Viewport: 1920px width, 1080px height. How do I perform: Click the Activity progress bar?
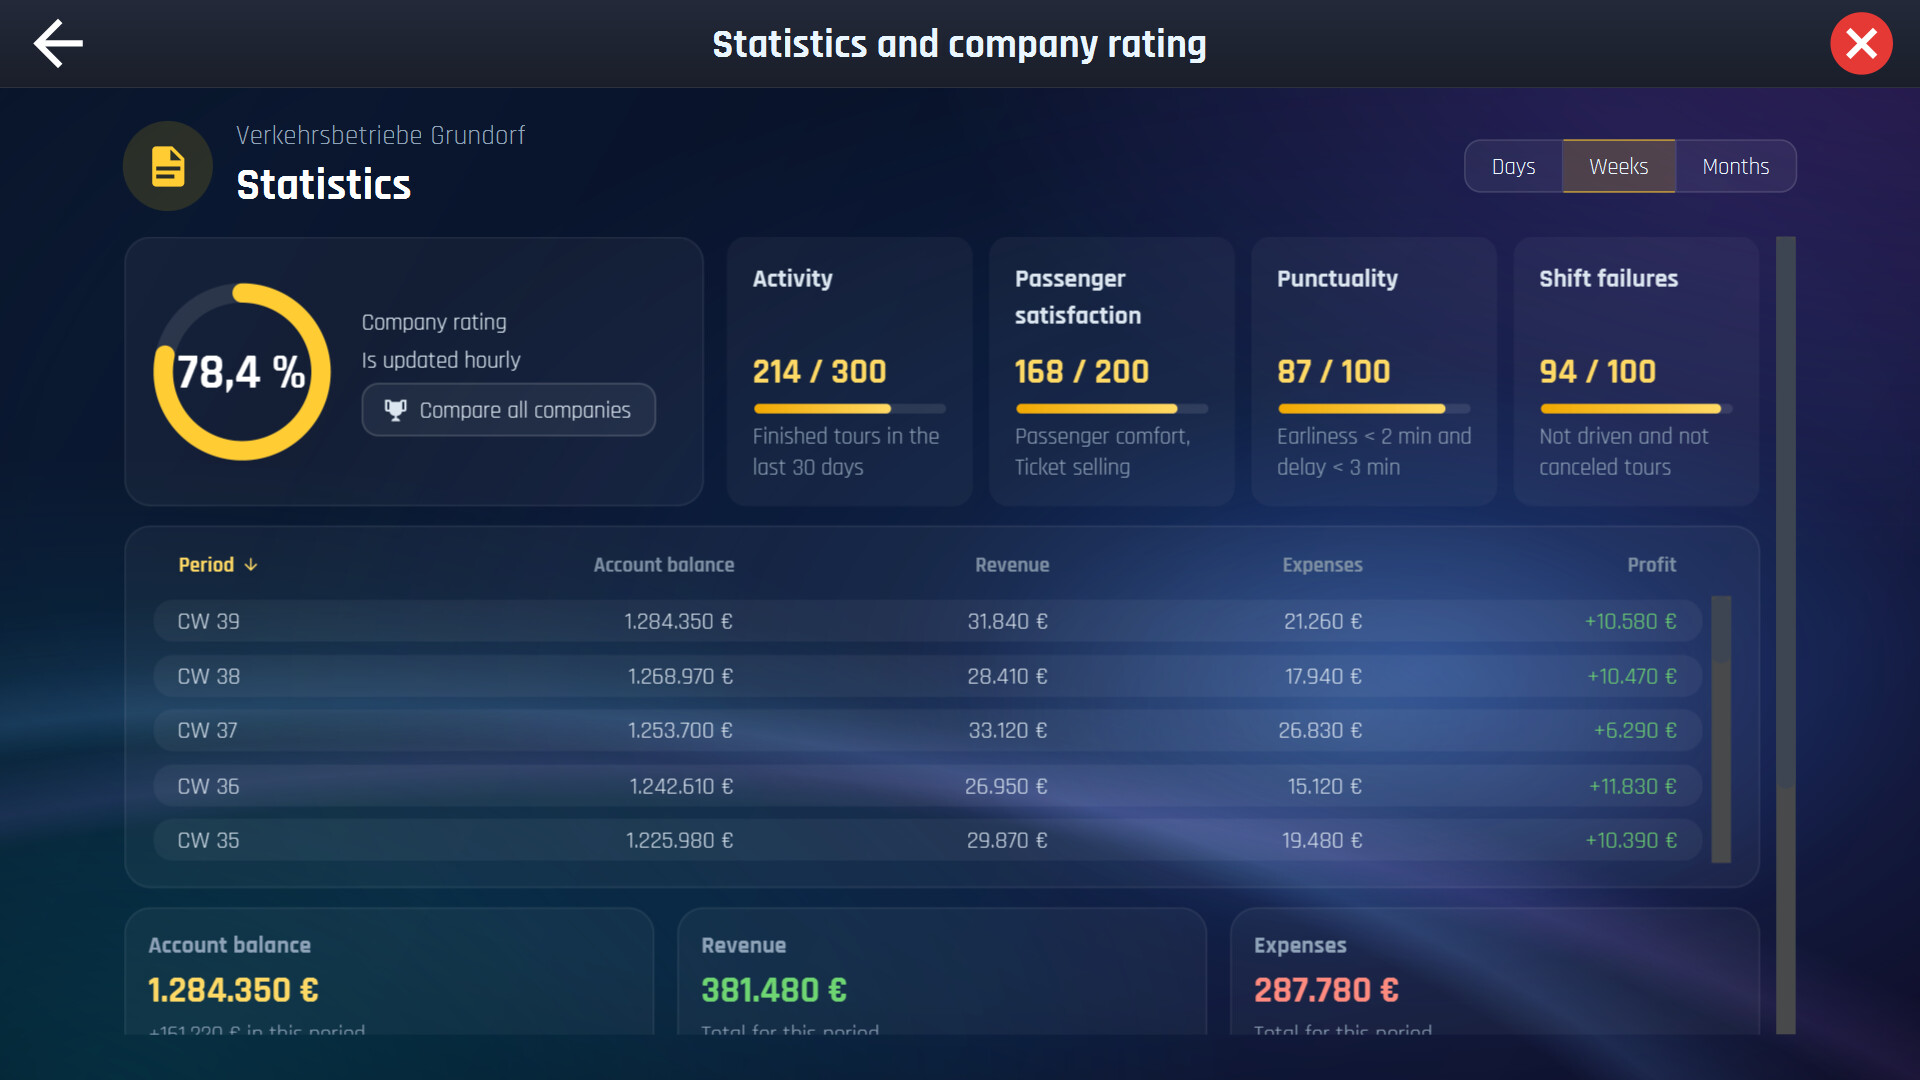pos(849,409)
